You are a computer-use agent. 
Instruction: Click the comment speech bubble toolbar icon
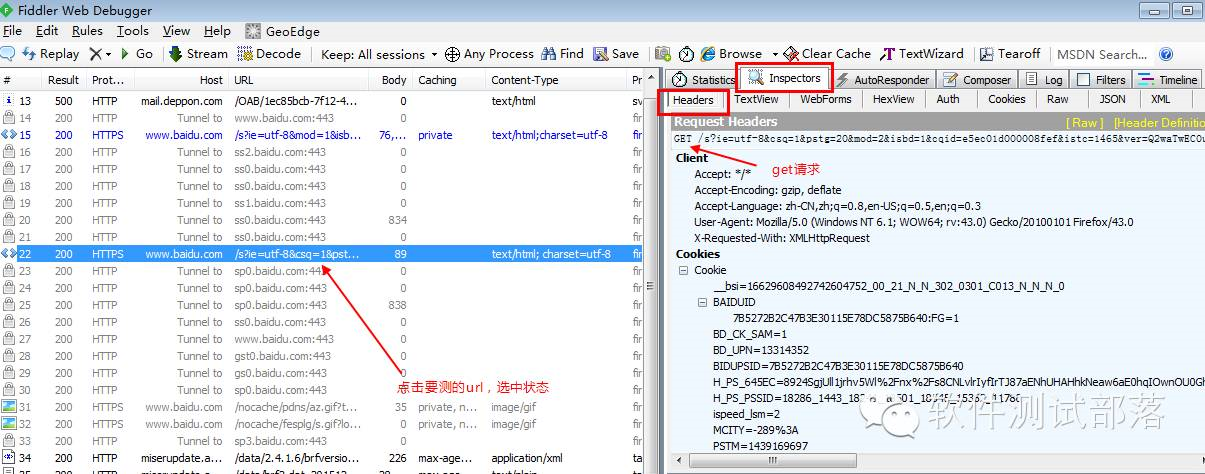[x=7, y=54]
